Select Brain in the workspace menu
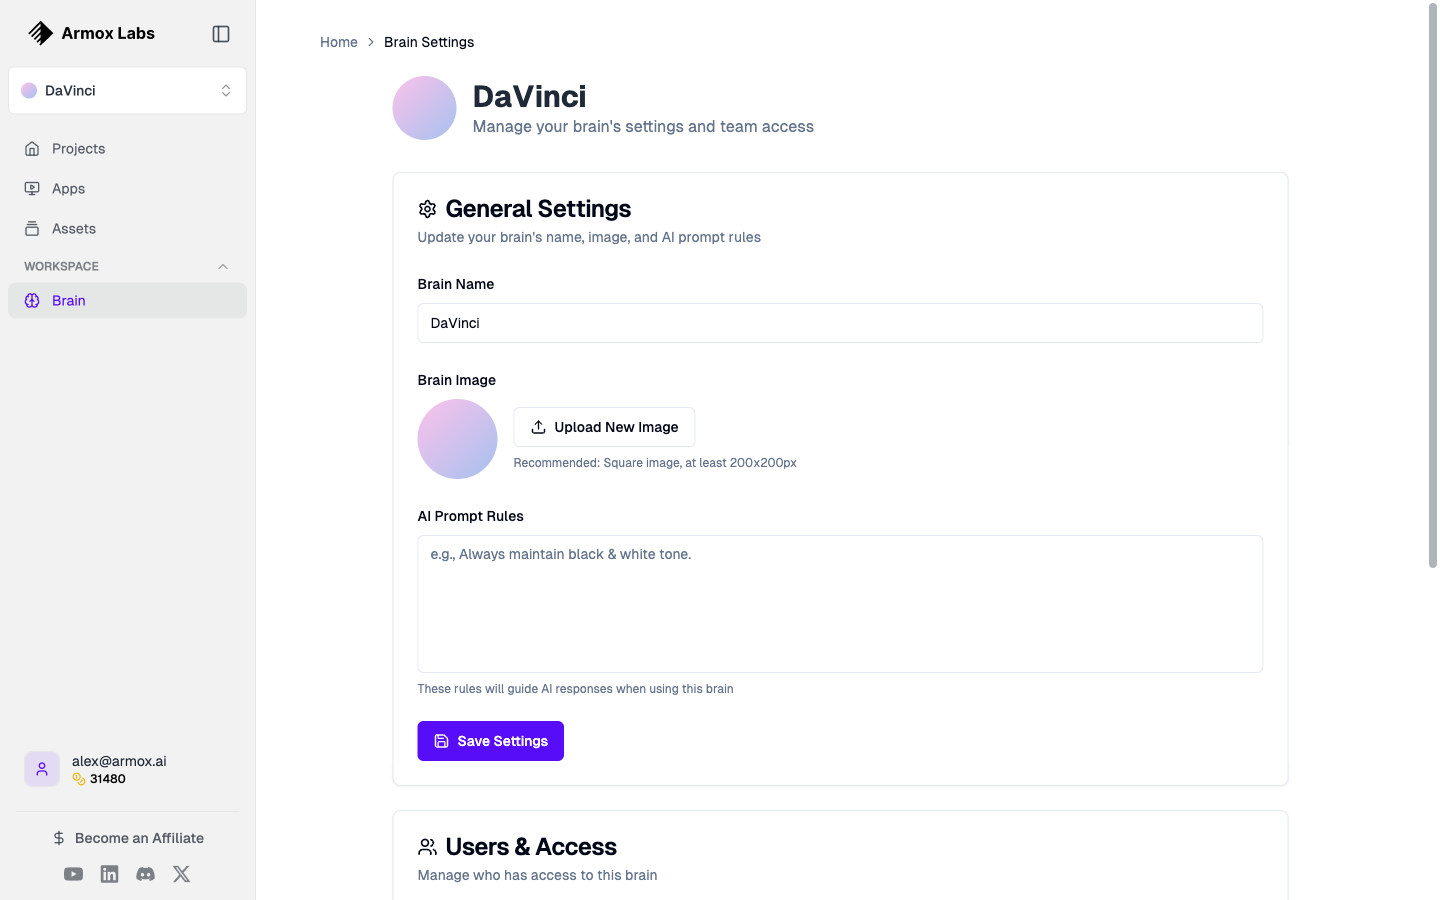The height and width of the screenshot is (900, 1440). tap(69, 301)
